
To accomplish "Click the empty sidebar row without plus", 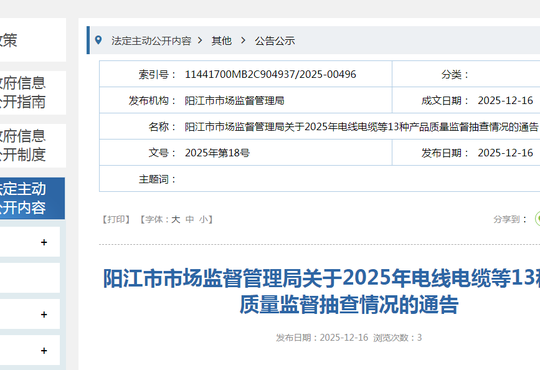I will 30,278.
